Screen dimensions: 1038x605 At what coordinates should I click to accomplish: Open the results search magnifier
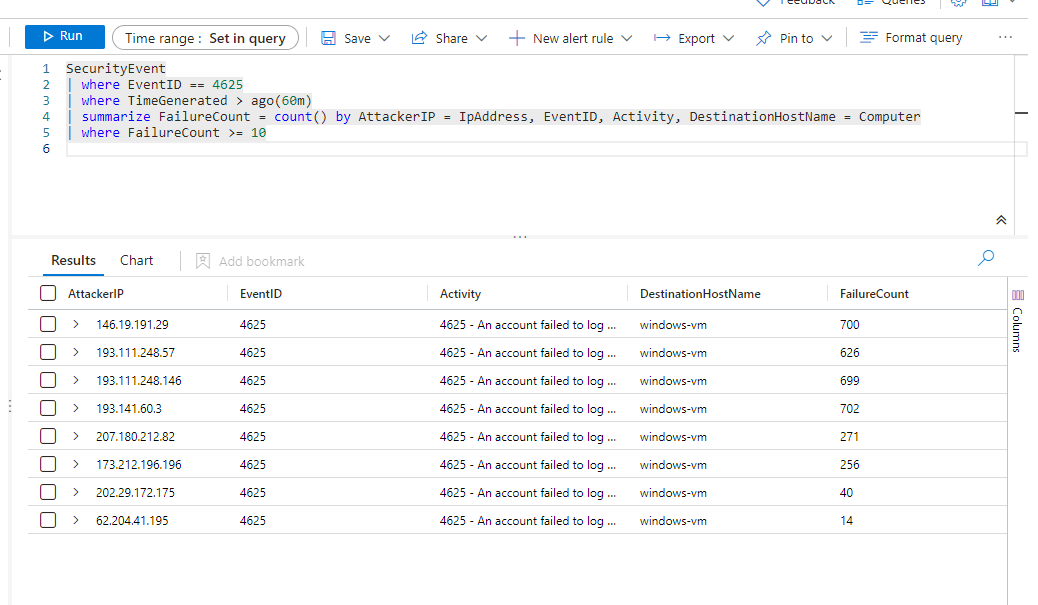tap(985, 258)
